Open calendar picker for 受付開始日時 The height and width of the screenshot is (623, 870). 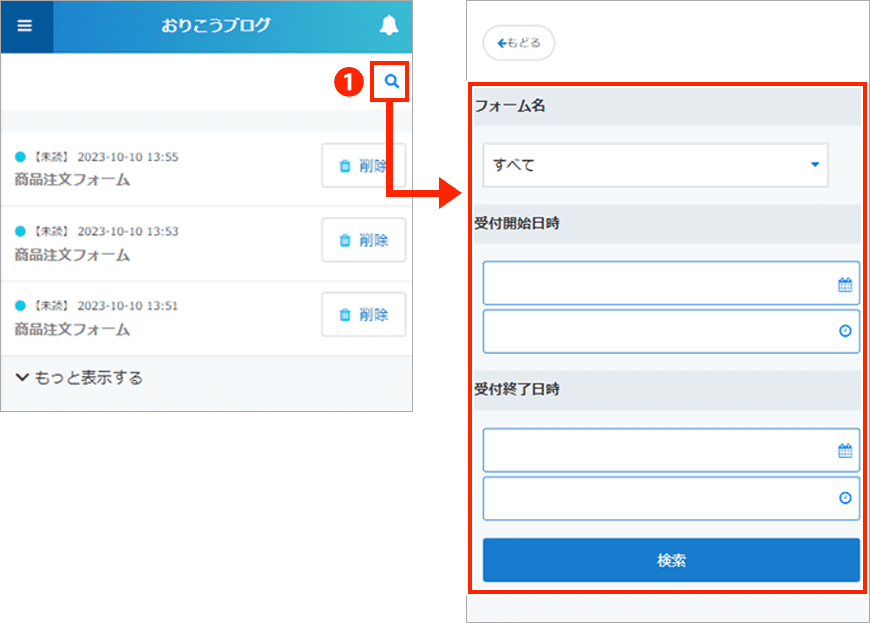point(845,285)
